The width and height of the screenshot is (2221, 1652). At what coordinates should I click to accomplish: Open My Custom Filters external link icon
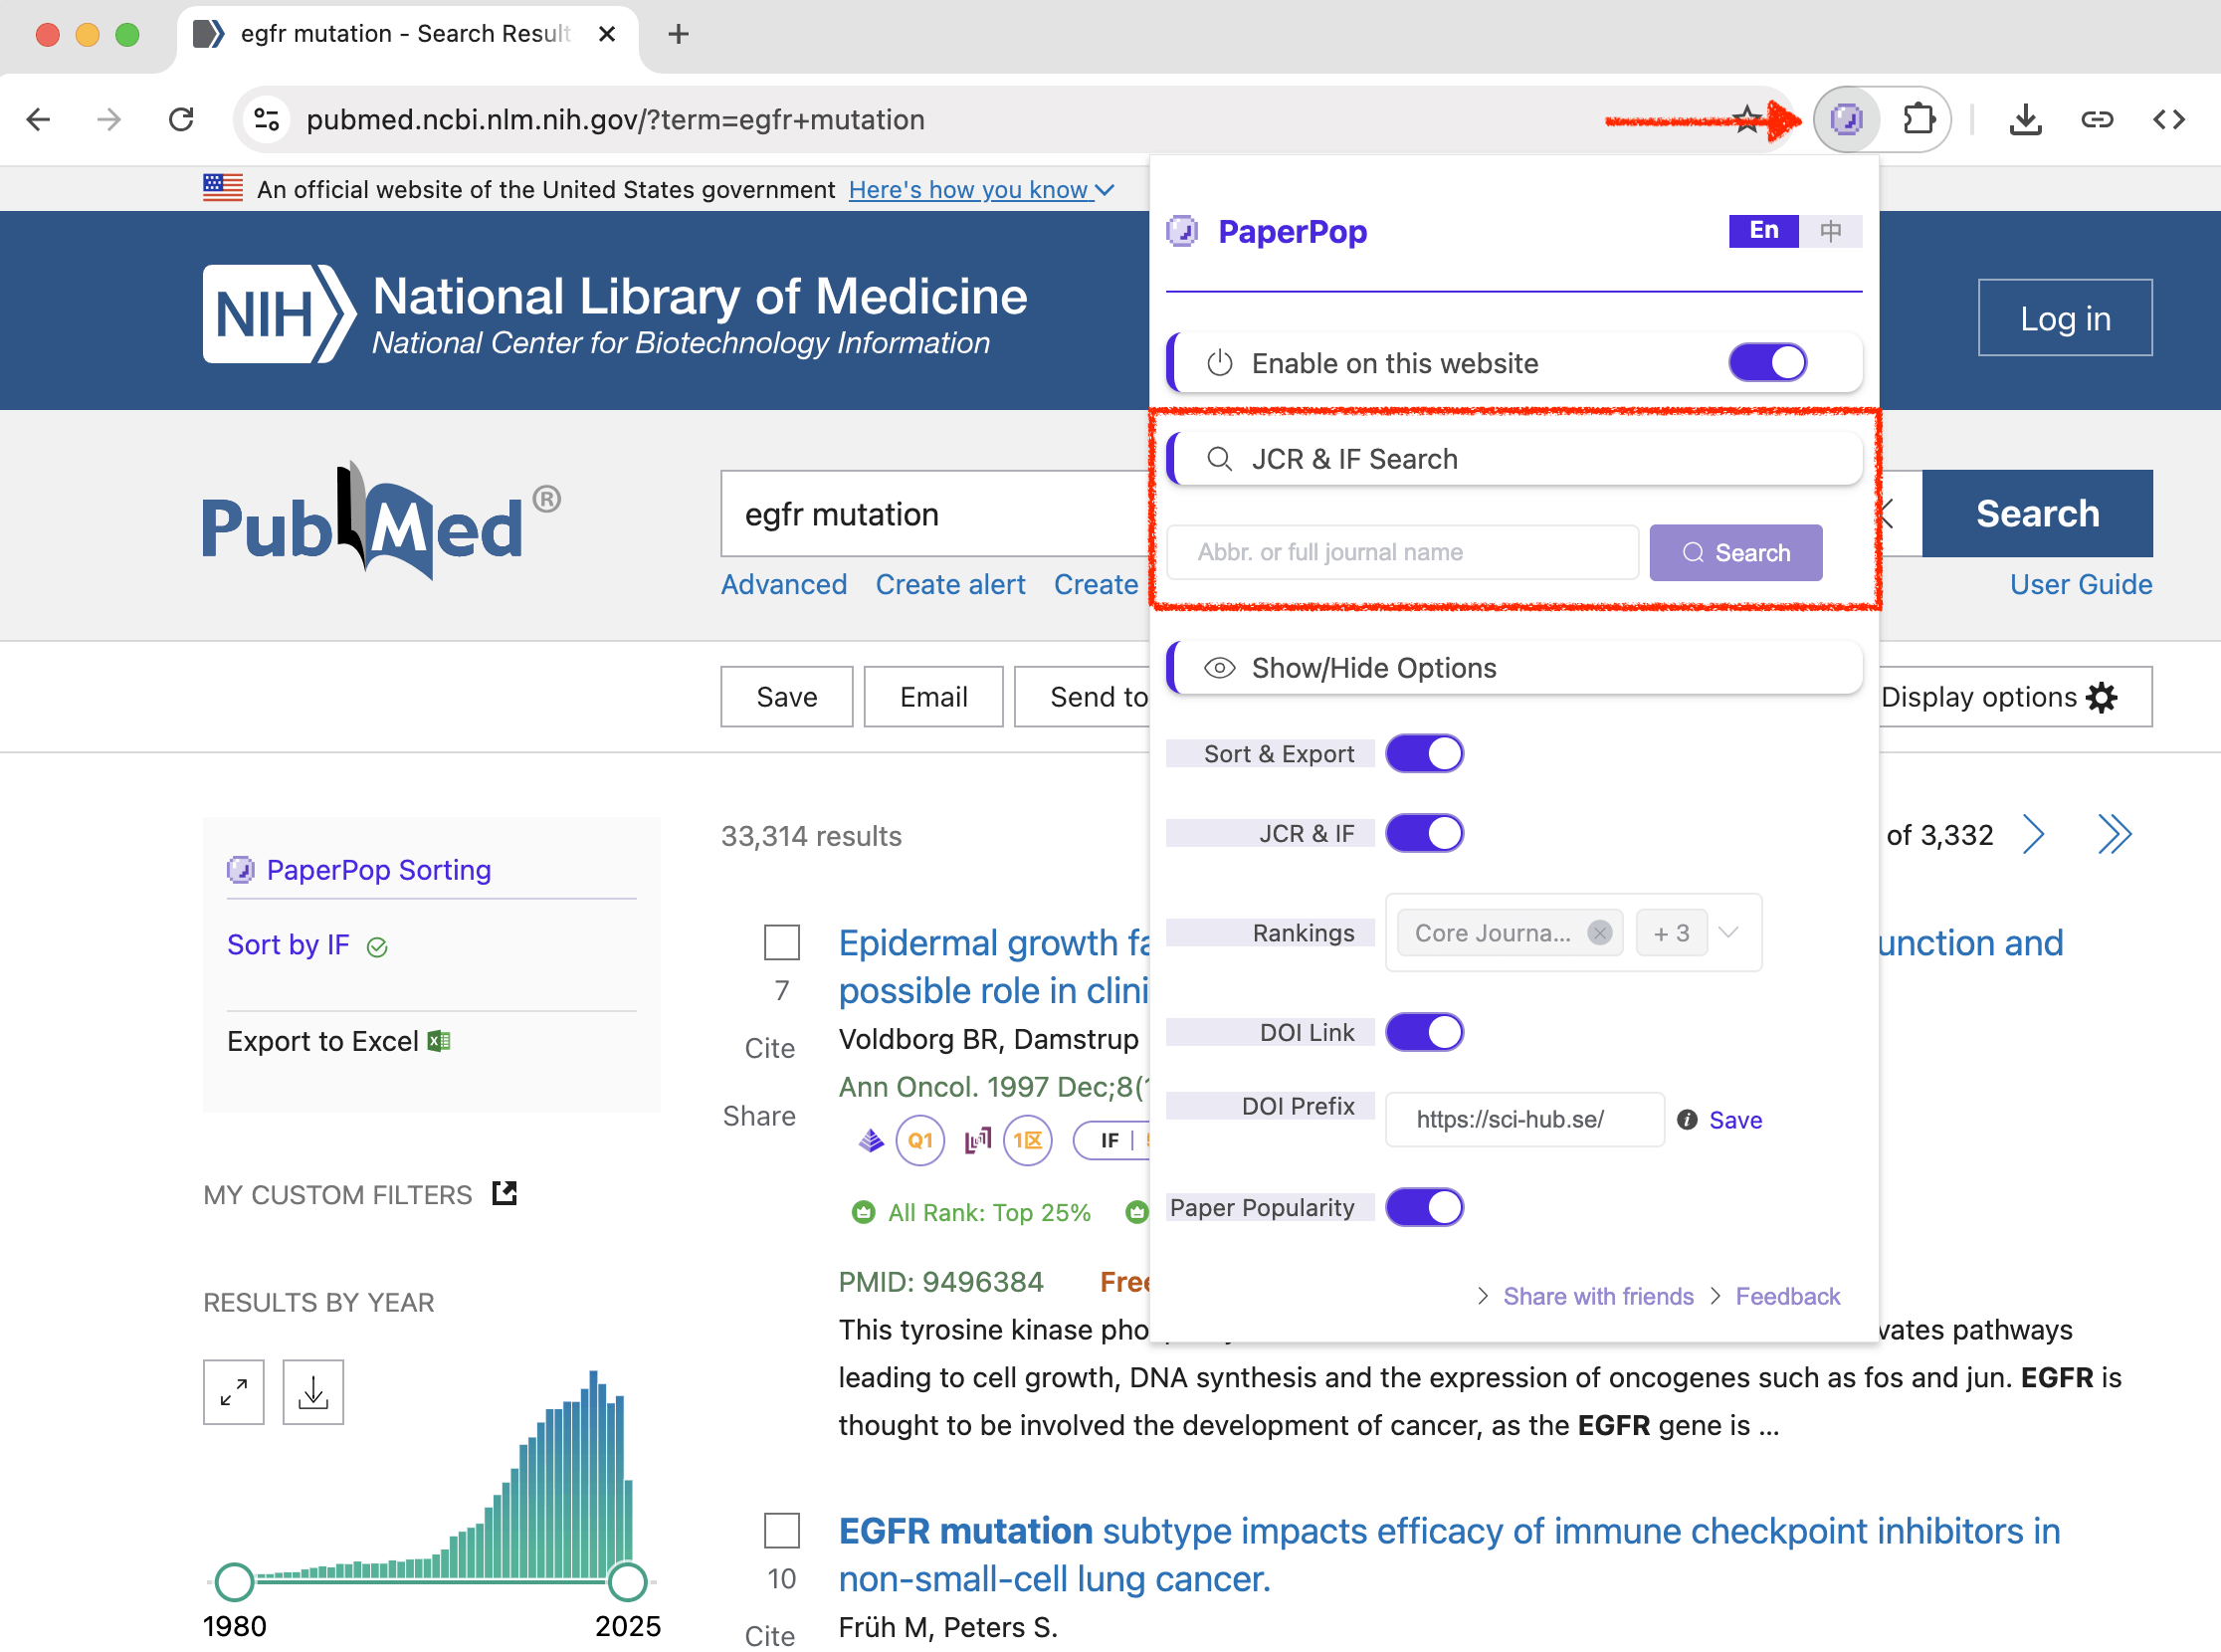[x=505, y=1193]
